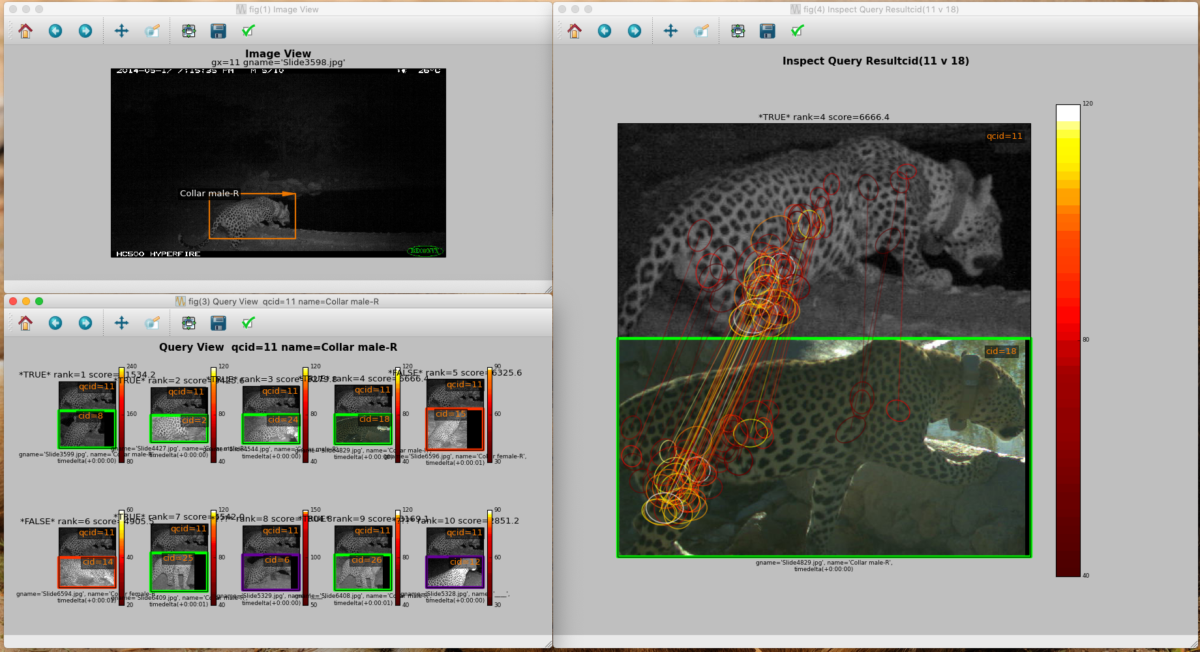
Task: Activate the zoom-to-rectangle tool in Query View
Action: pyautogui.click(x=152, y=323)
